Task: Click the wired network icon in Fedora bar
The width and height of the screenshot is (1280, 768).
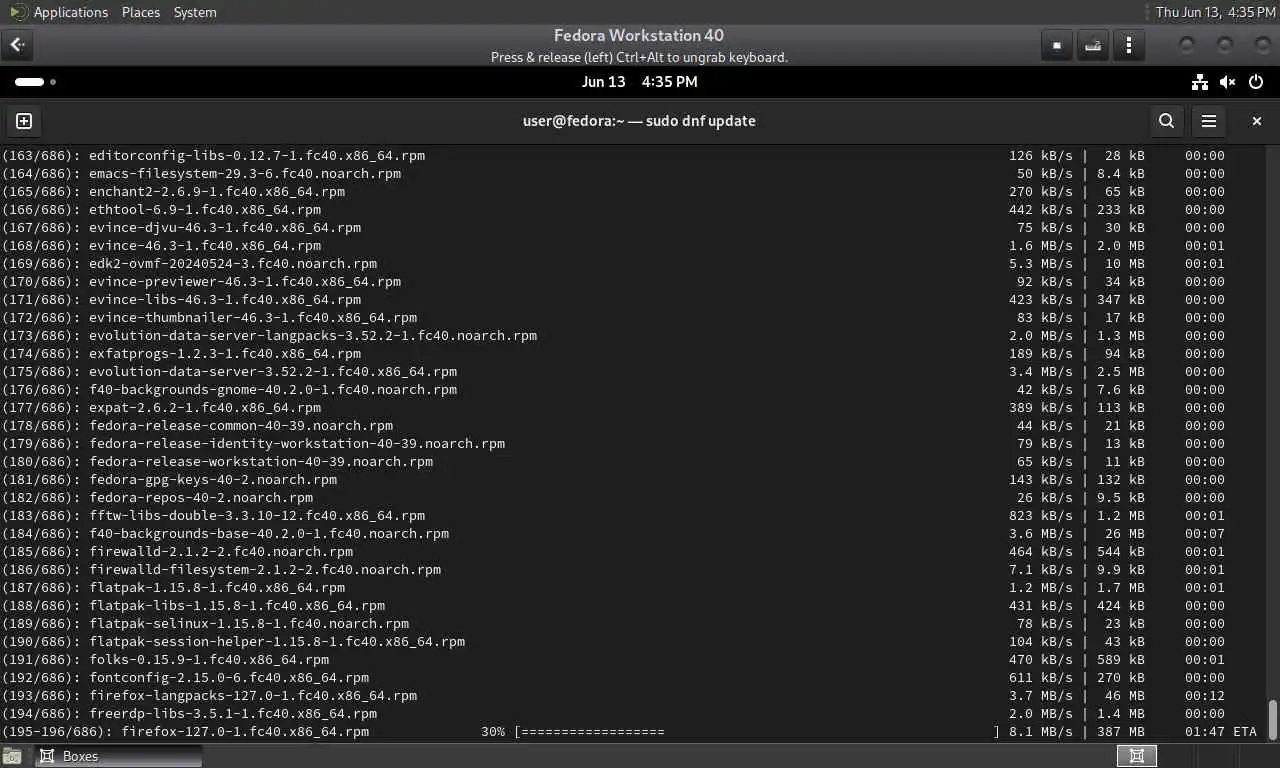Action: [1200, 82]
